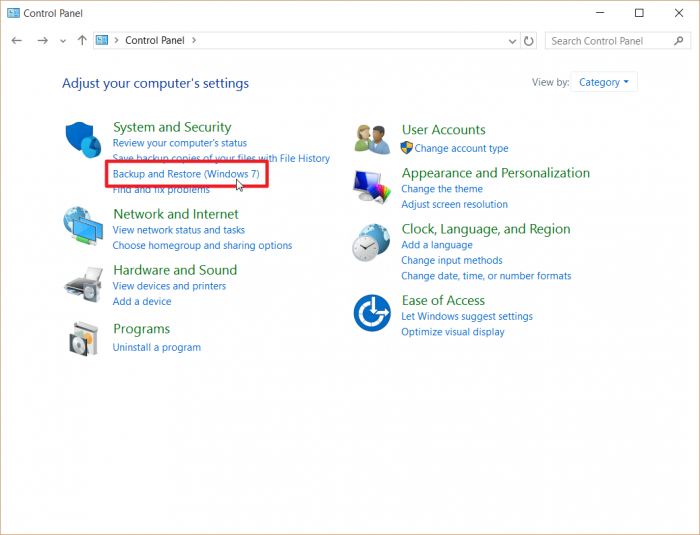The image size is (700, 535).
Task: Expand the address bar history dropdown
Action: 512,41
